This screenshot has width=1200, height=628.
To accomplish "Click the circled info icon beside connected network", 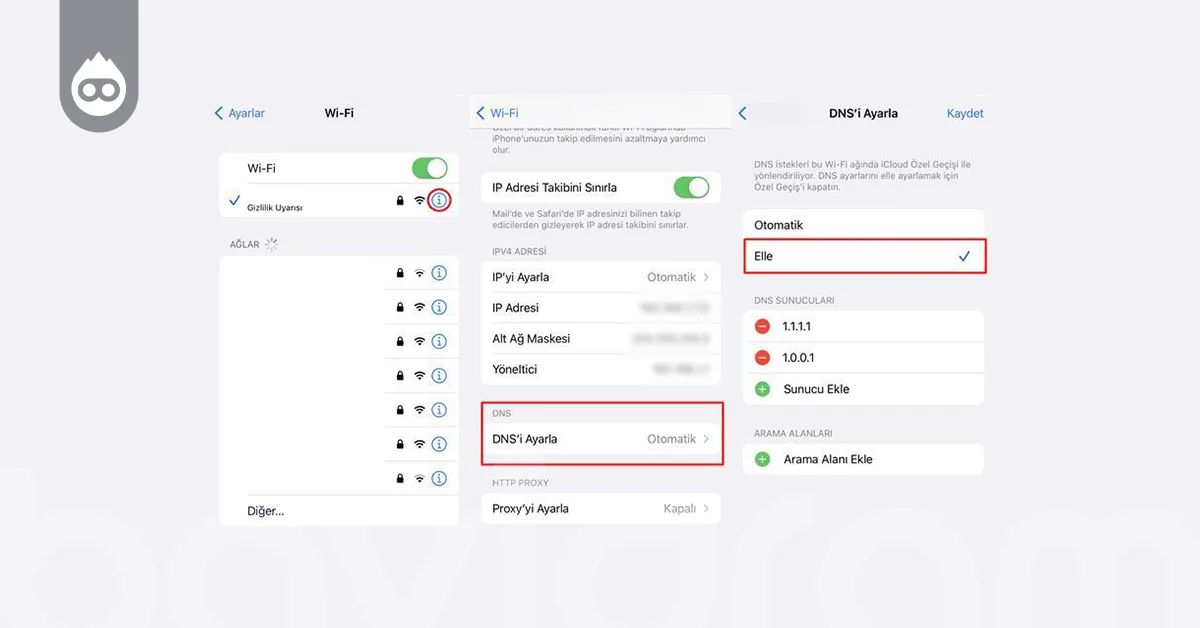I will (439, 200).
